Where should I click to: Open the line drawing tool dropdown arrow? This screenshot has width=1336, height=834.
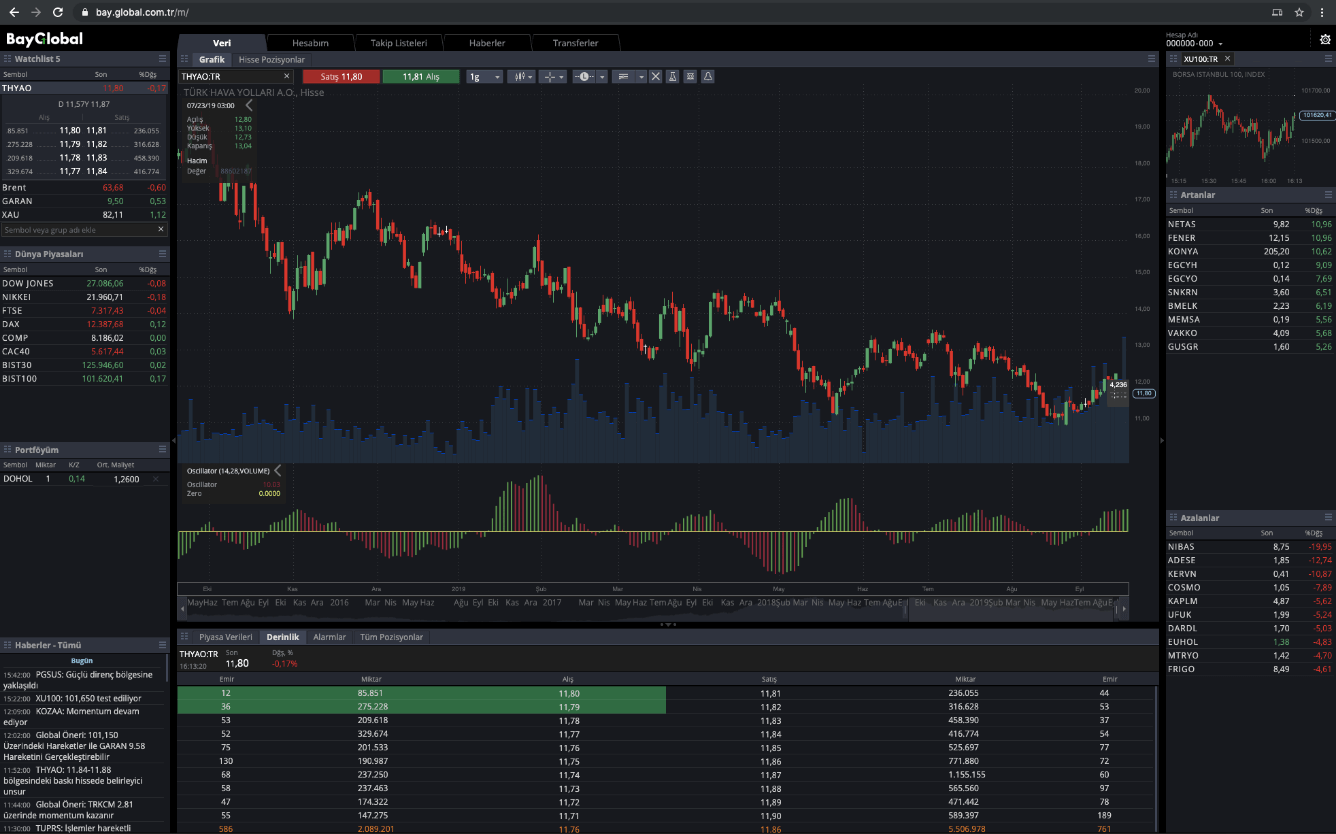[641, 76]
